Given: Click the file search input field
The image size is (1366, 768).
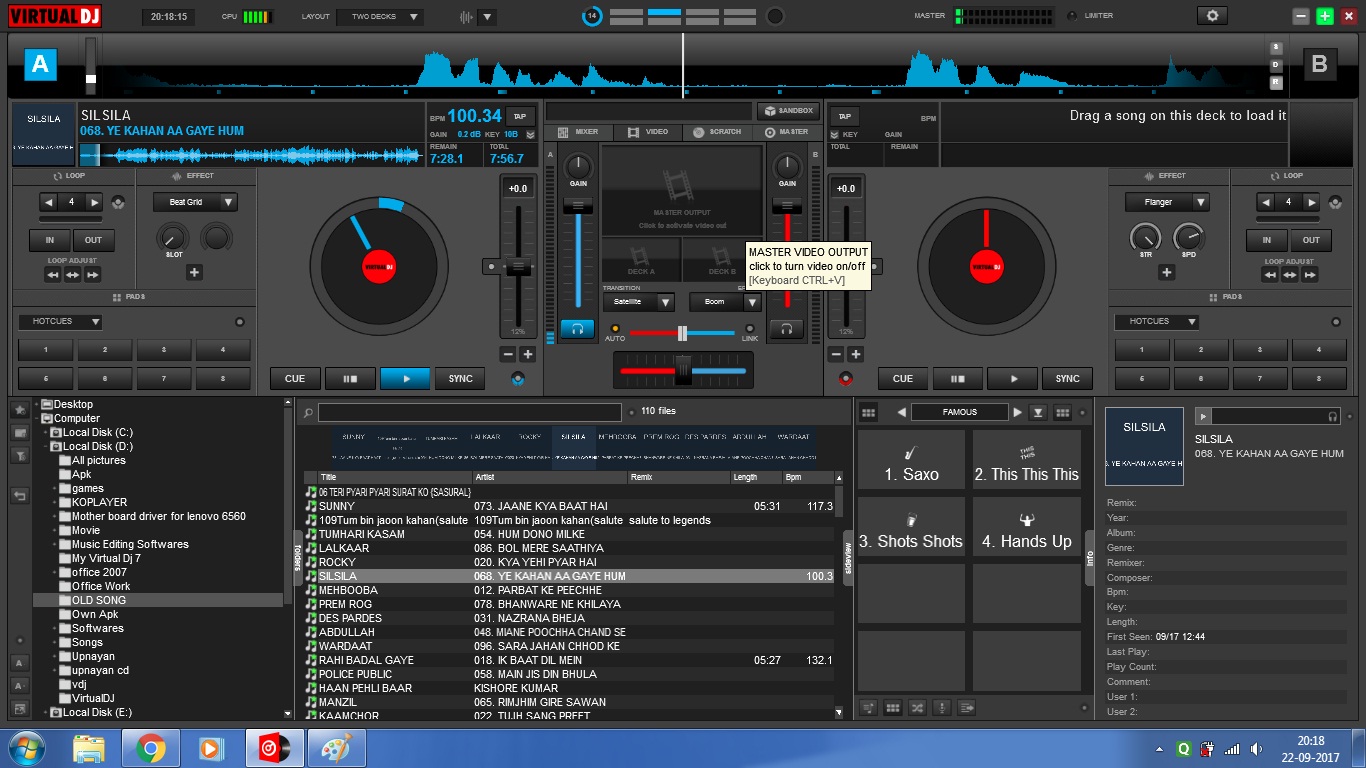Looking at the screenshot, I should (469, 412).
